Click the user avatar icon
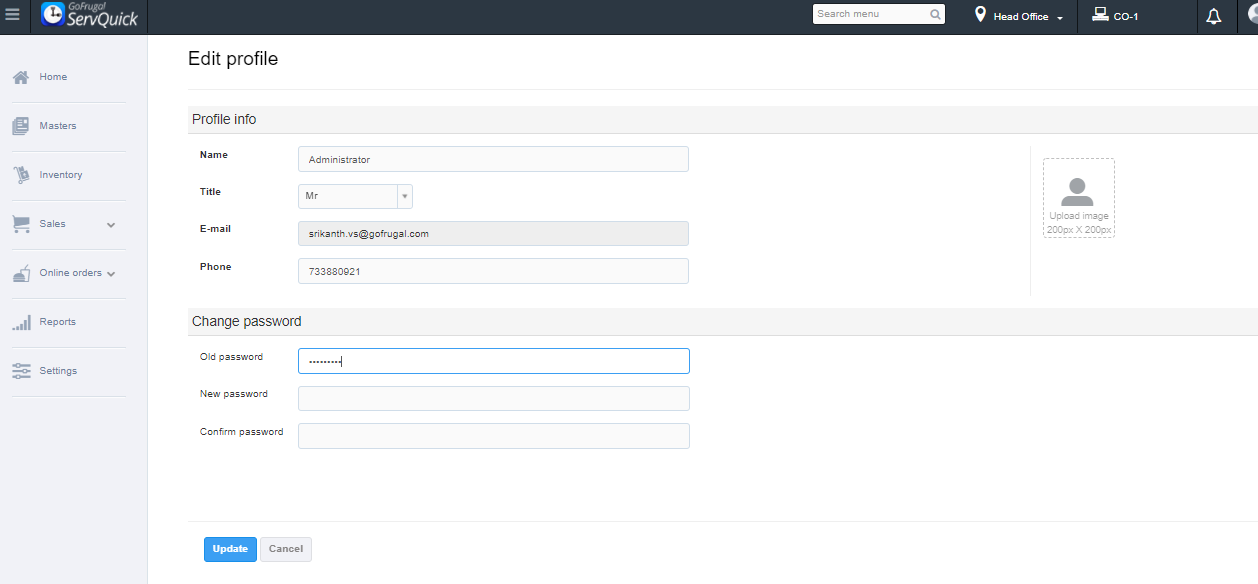The height and width of the screenshot is (584, 1258). [1246, 15]
